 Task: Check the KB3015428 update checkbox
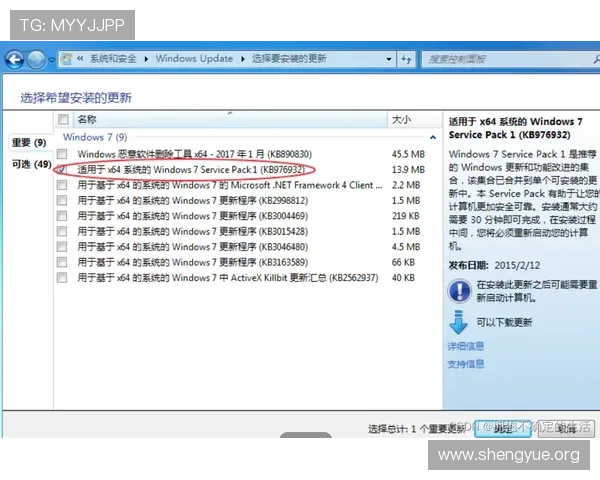pos(62,231)
